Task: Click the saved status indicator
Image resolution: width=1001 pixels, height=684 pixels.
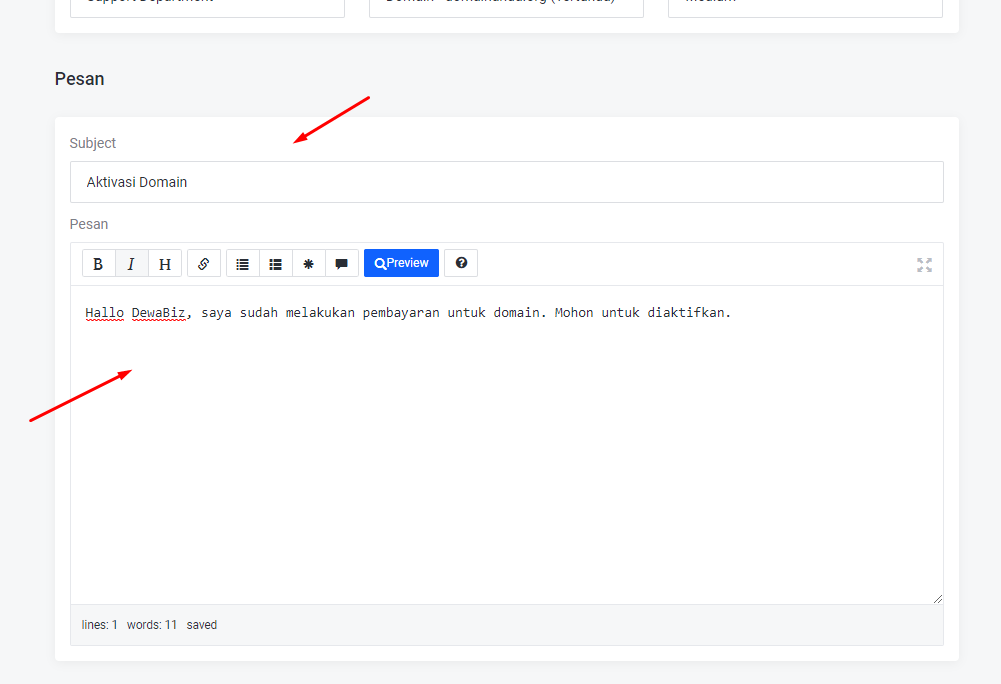Action: click(201, 625)
